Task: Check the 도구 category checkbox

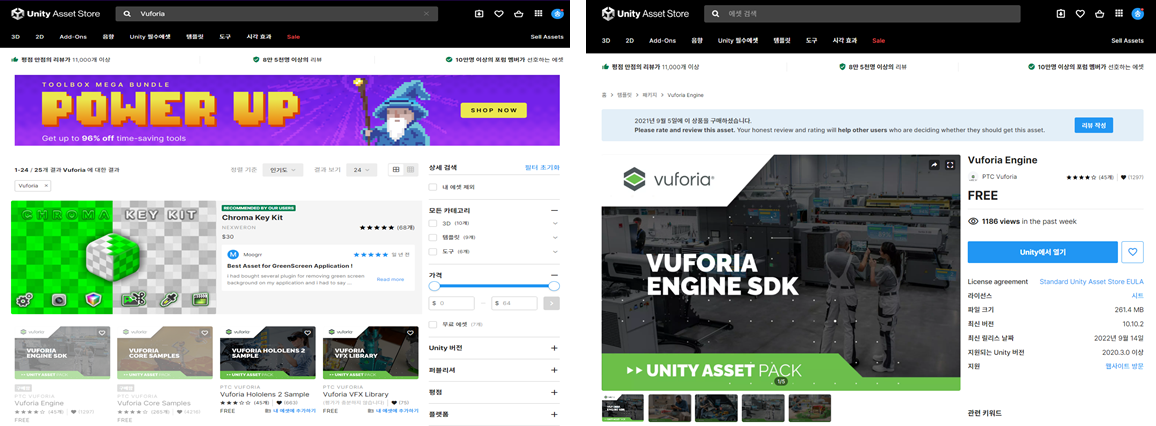Action: click(x=433, y=251)
